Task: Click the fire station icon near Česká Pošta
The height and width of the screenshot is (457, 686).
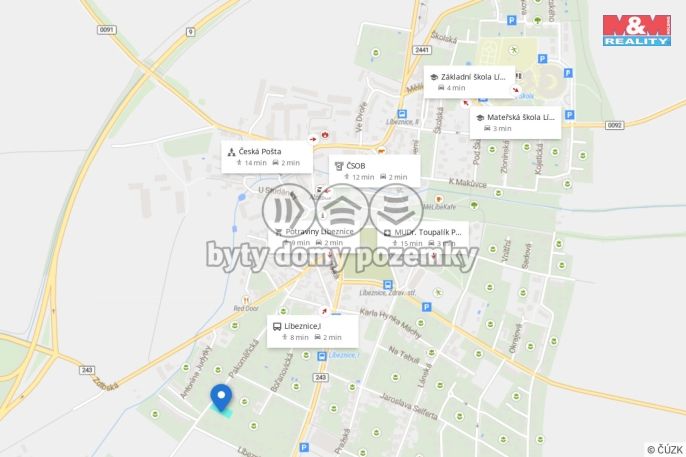Action: [325, 135]
